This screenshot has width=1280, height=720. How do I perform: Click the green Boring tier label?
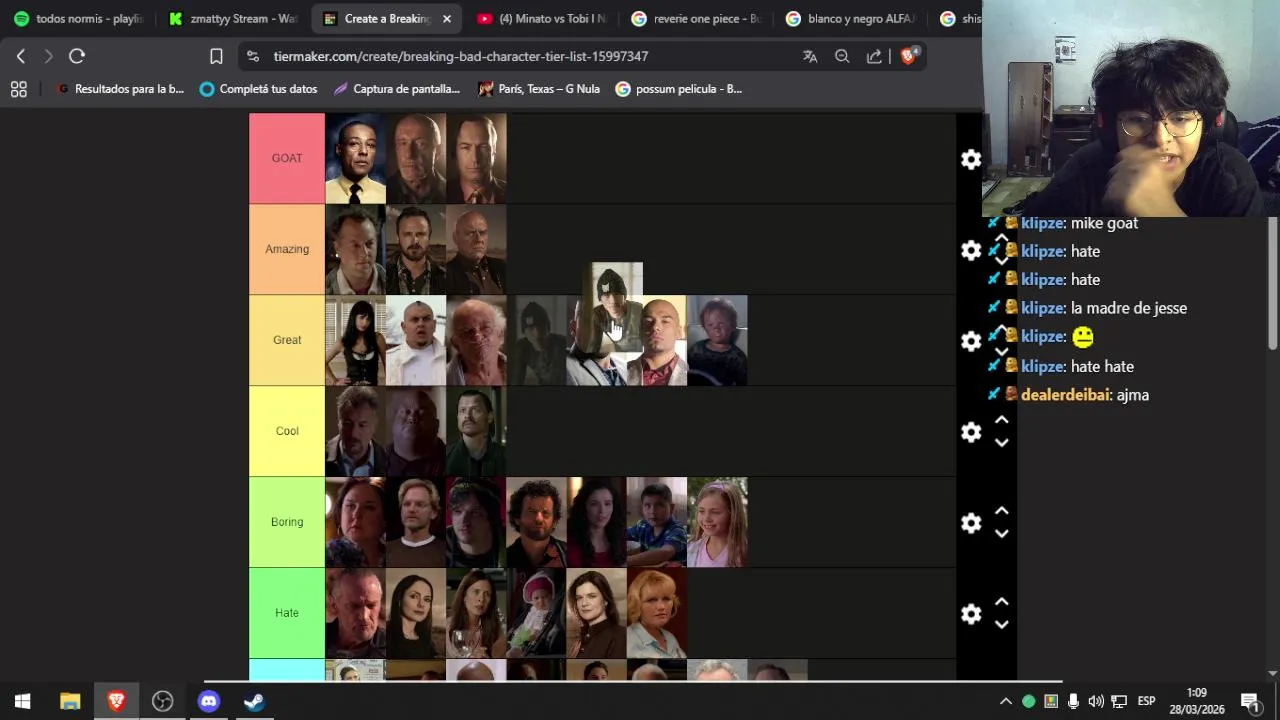point(287,522)
